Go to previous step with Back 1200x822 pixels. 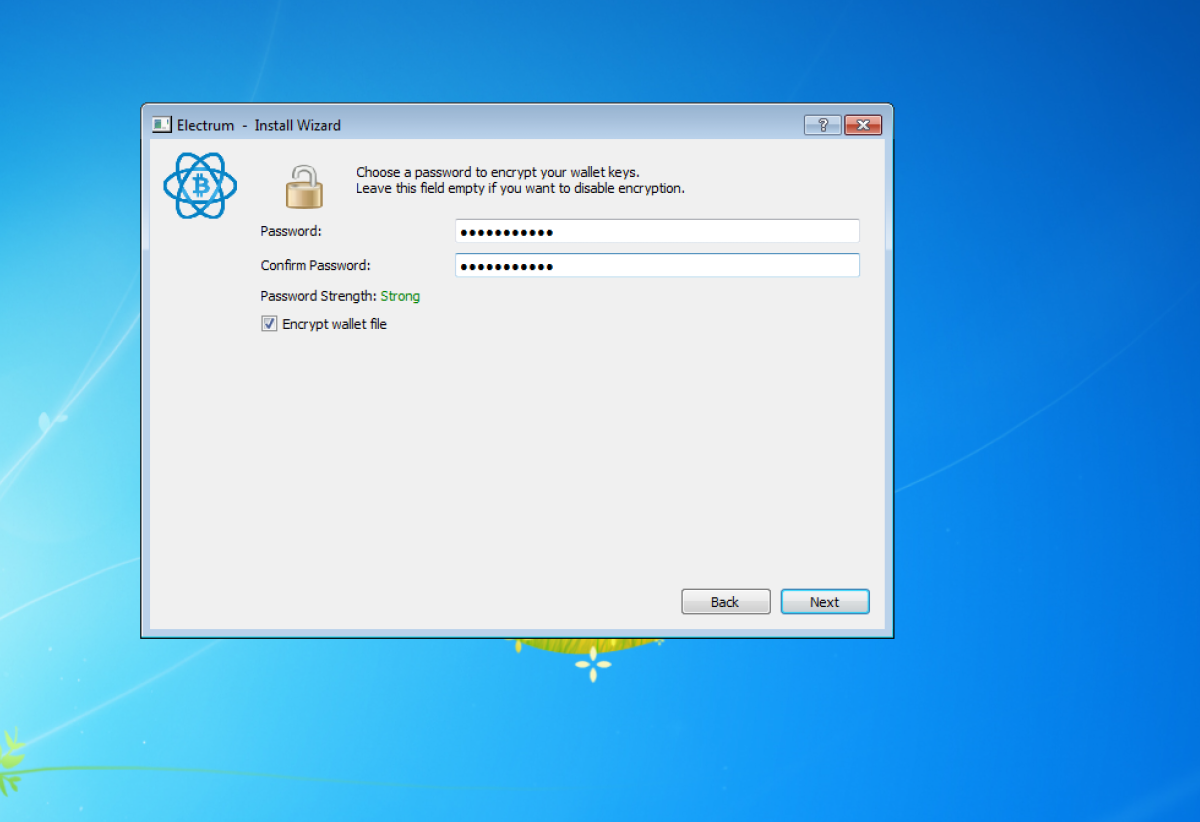click(x=725, y=602)
